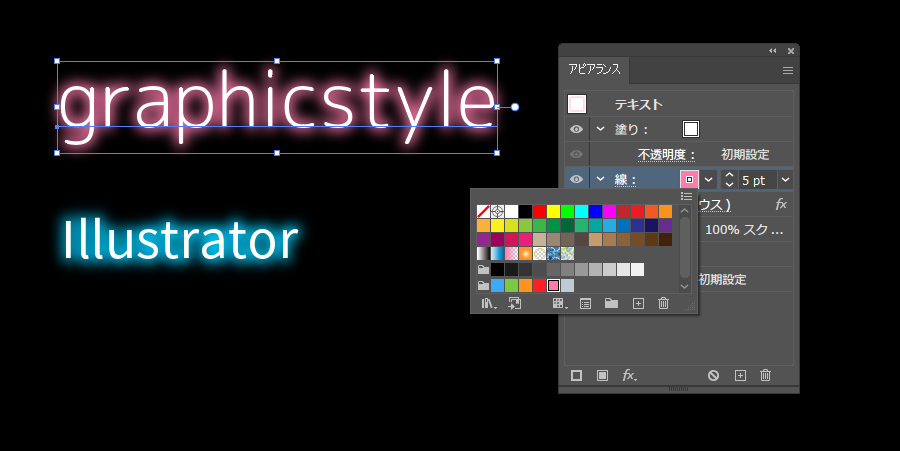This screenshot has height=451, width=900.
Task: Toggle visibility of the 不透明度 row
Action: 576,154
